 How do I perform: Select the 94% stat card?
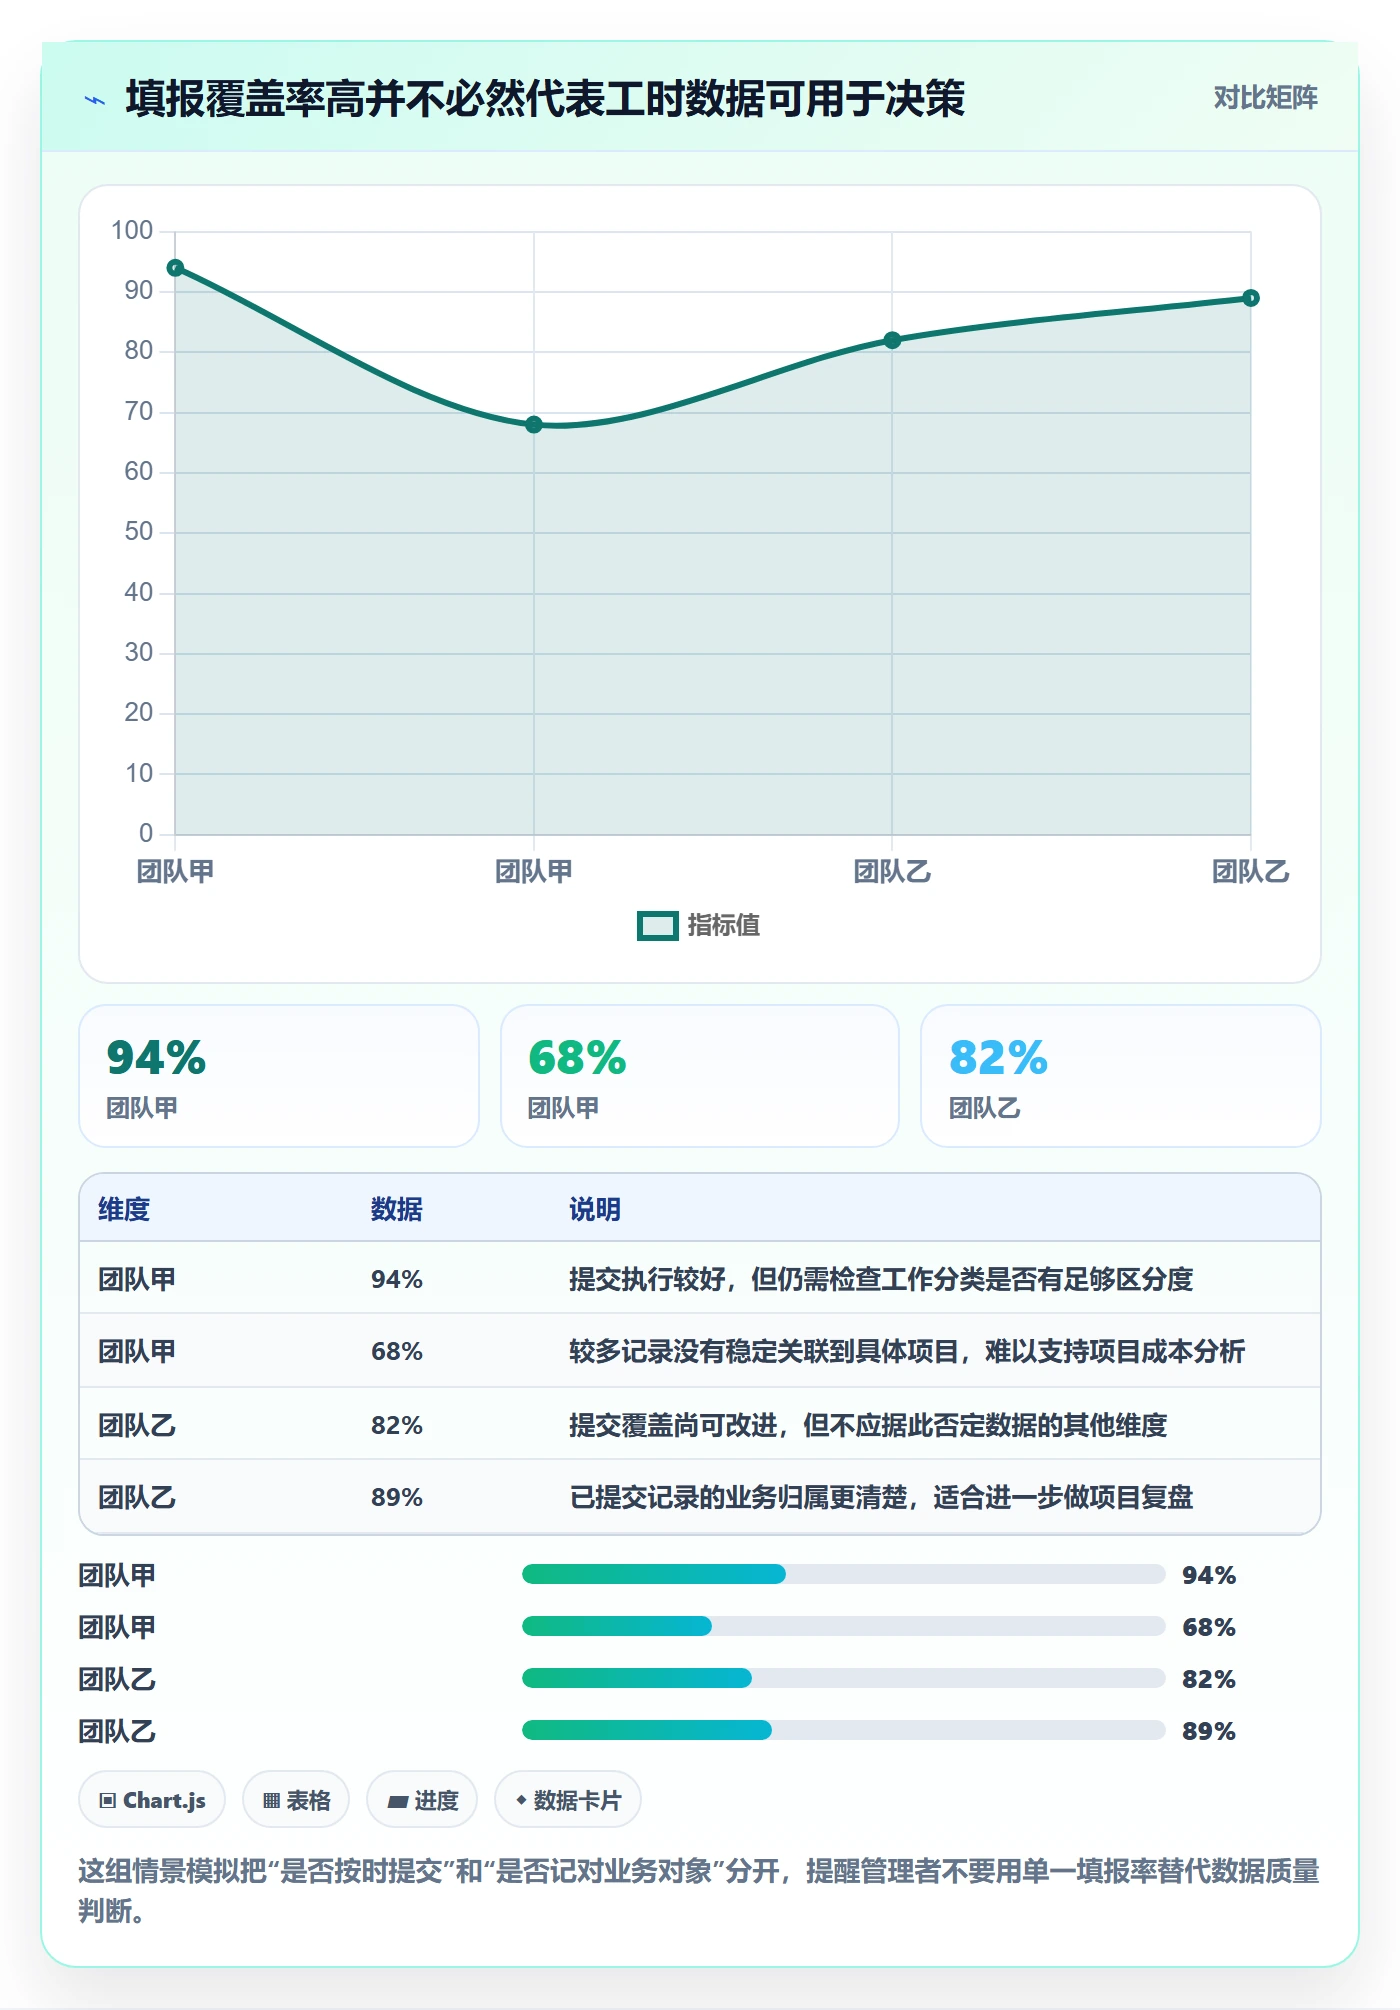pyautogui.click(x=279, y=1076)
